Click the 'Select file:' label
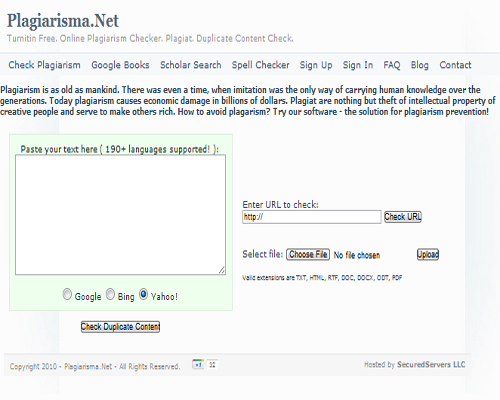This screenshot has height=400, width=500. pyautogui.click(x=263, y=254)
